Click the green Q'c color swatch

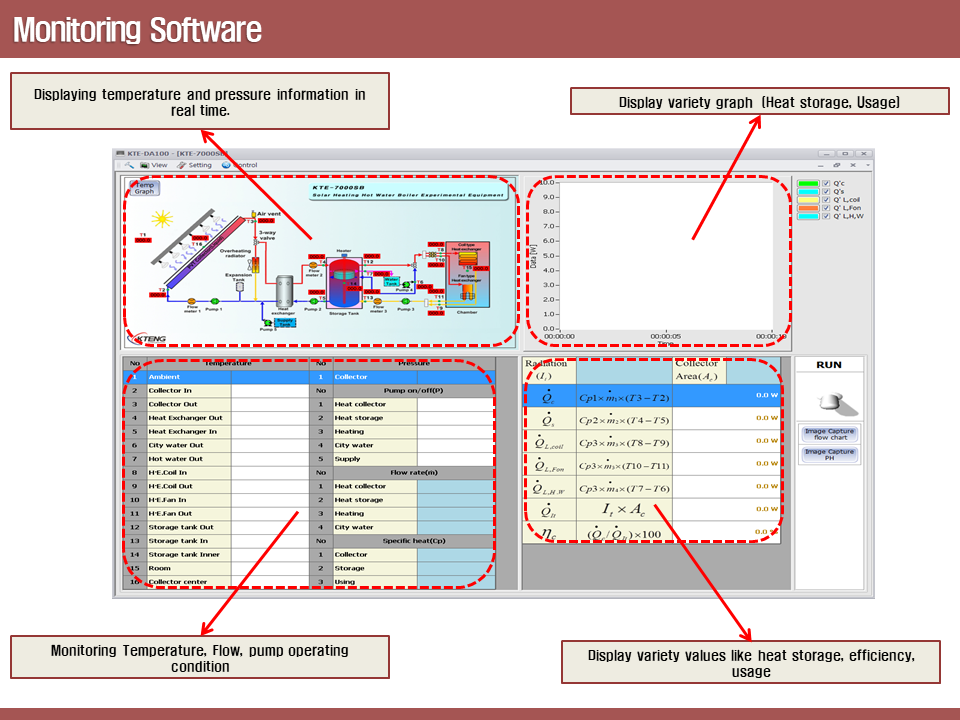pyautogui.click(x=808, y=184)
